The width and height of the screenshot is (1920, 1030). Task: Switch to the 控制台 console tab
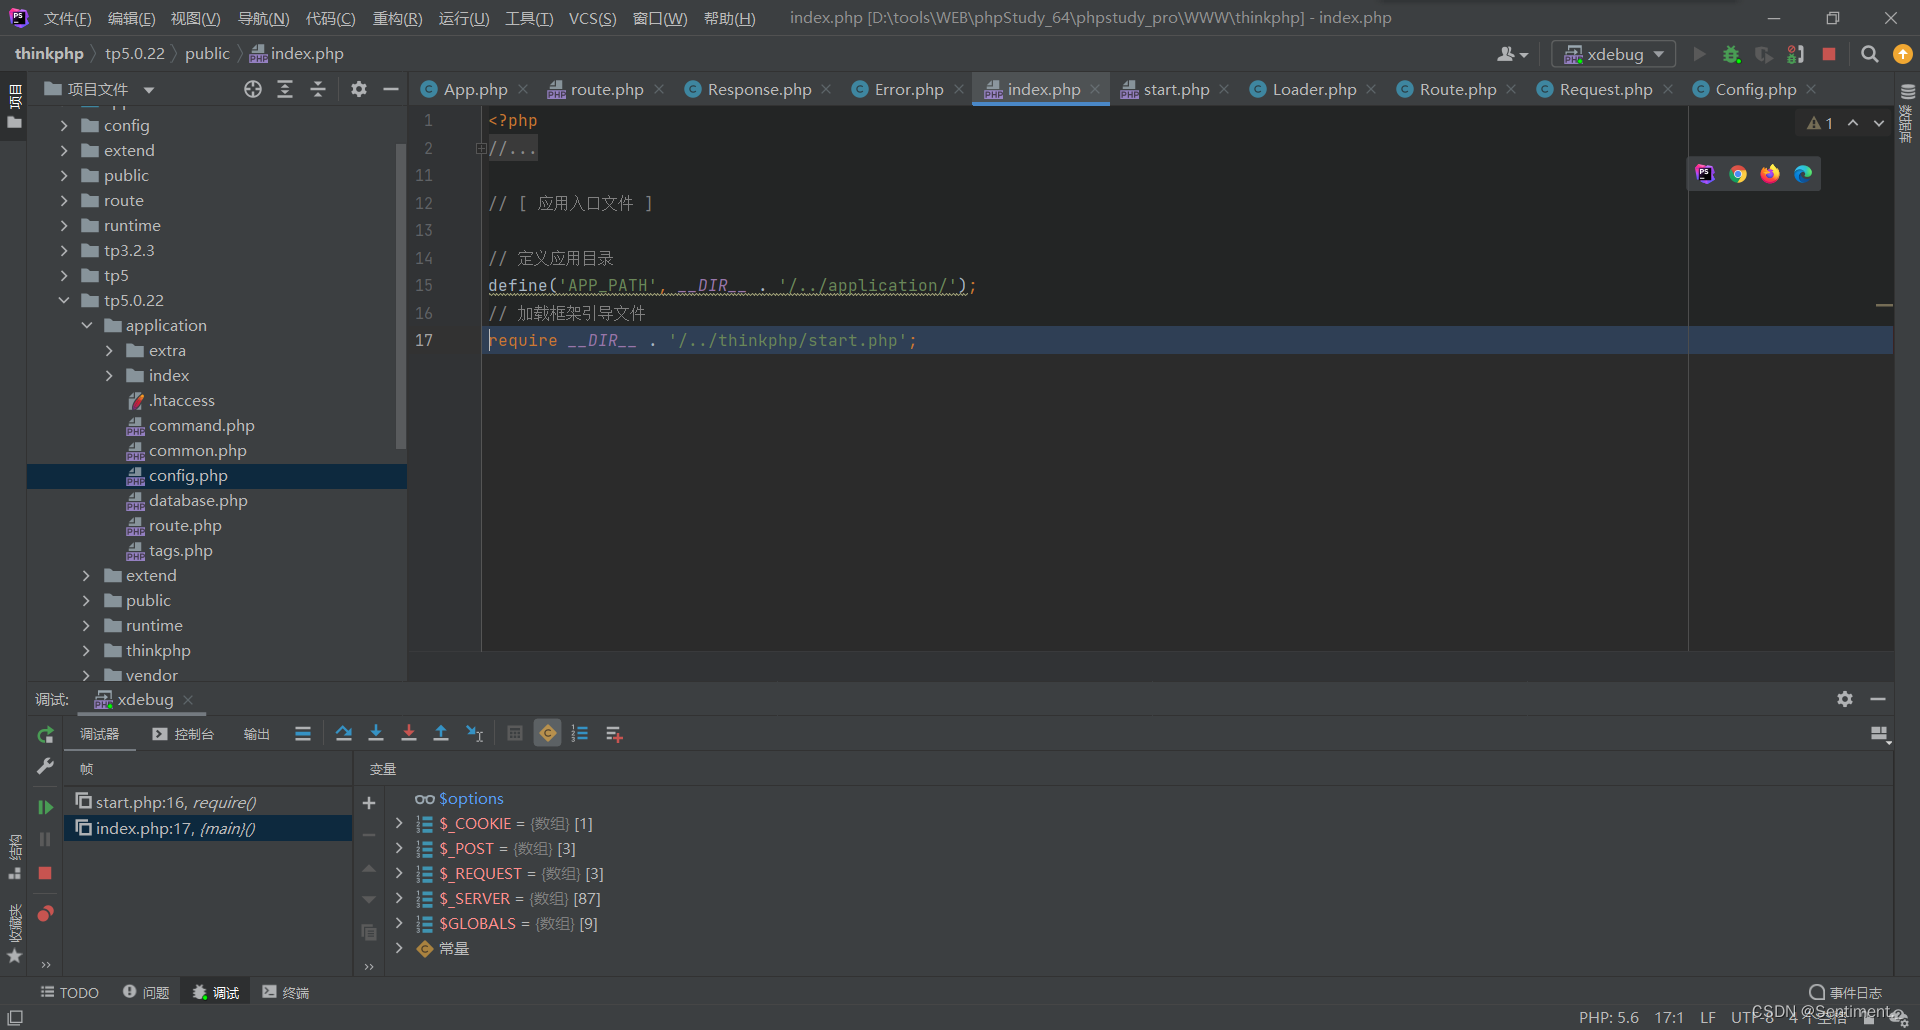(x=183, y=734)
